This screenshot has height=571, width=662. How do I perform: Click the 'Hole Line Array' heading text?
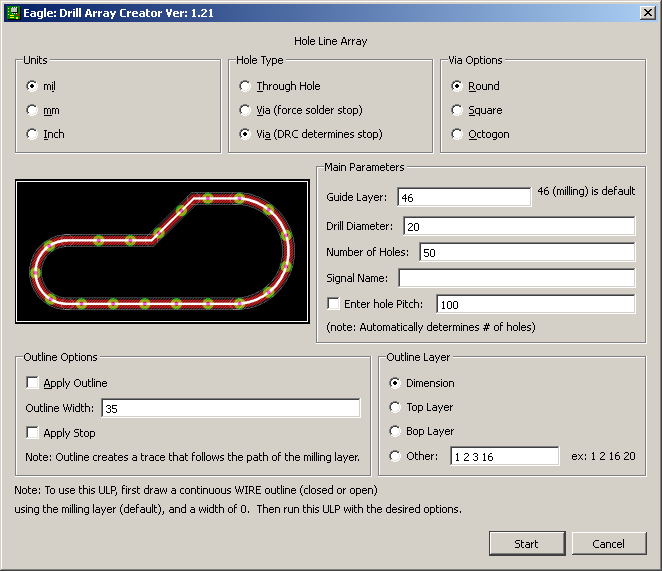click(x=331, y=41)
